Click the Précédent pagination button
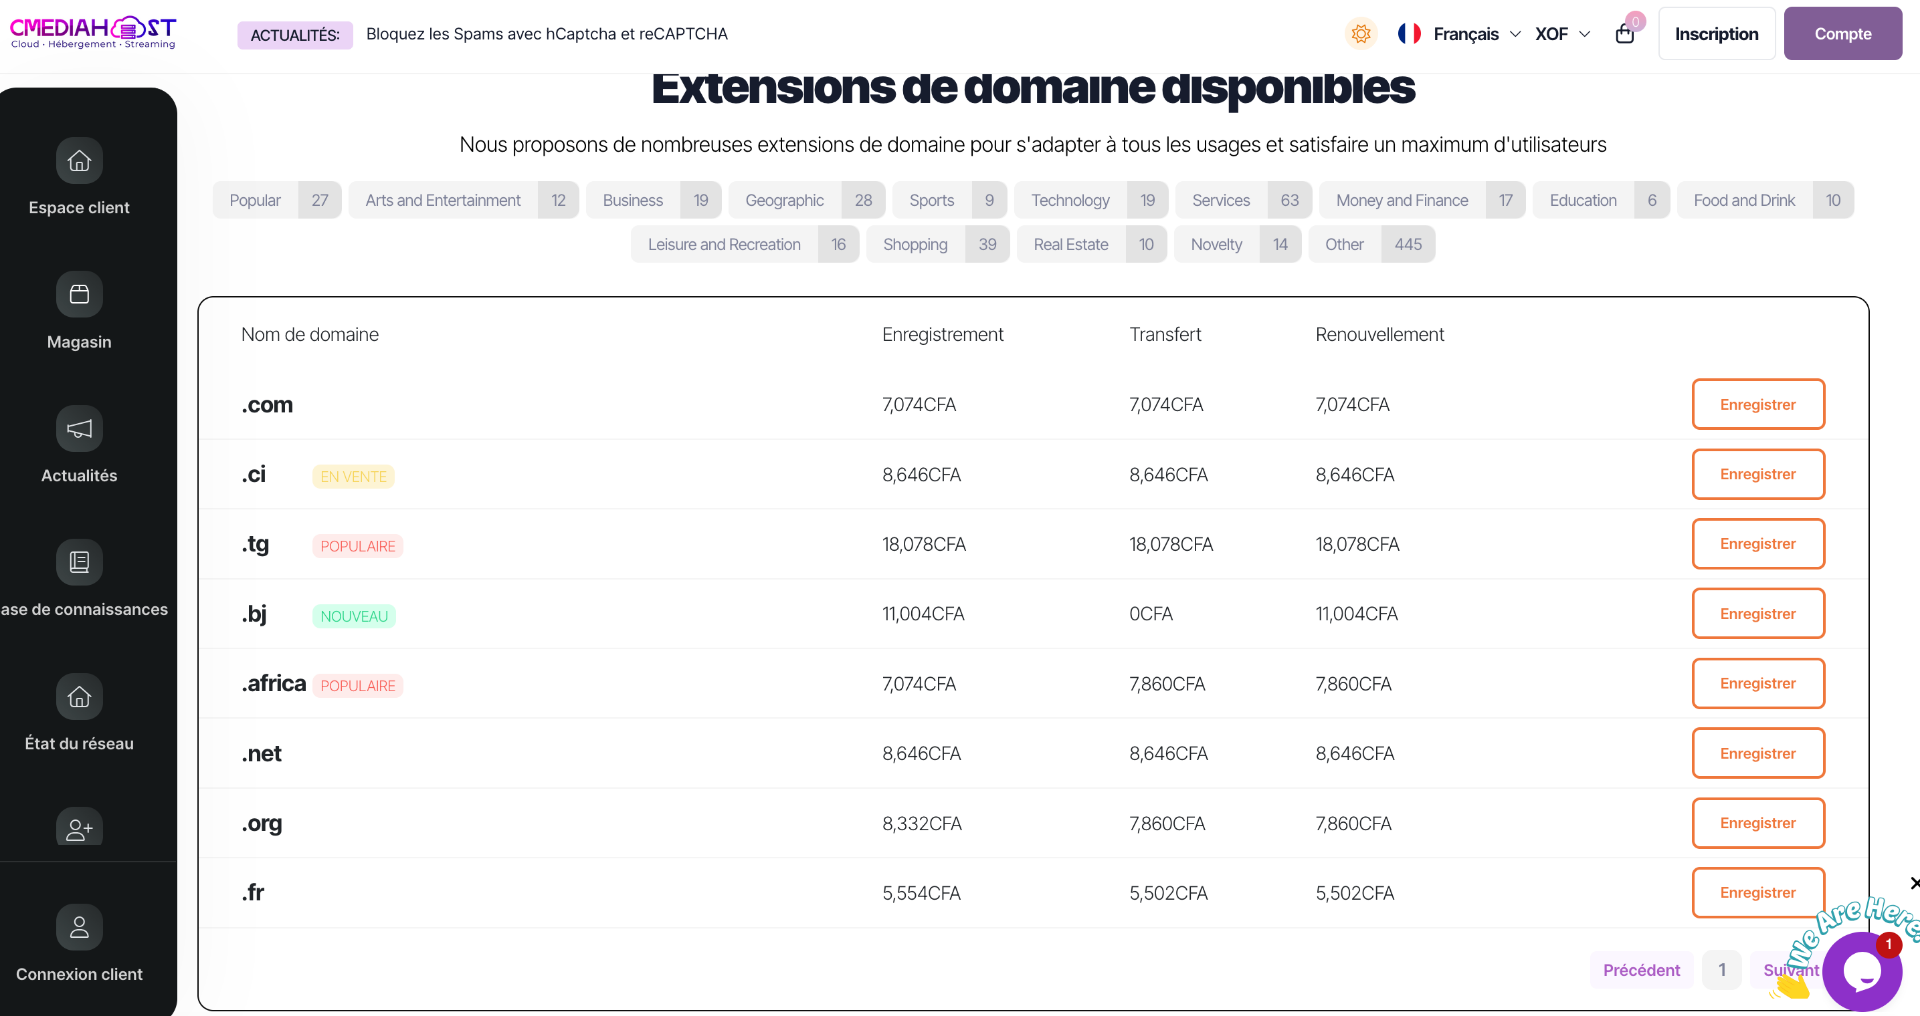This screenshot has height=1016, width=1920. [x=1641, y=970]
